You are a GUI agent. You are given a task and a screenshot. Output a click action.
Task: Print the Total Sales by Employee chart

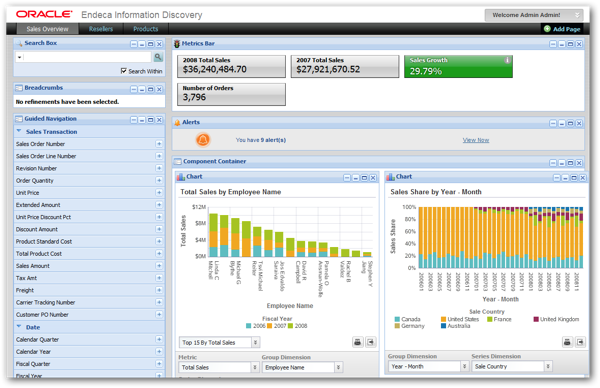(x=357, y=342)
